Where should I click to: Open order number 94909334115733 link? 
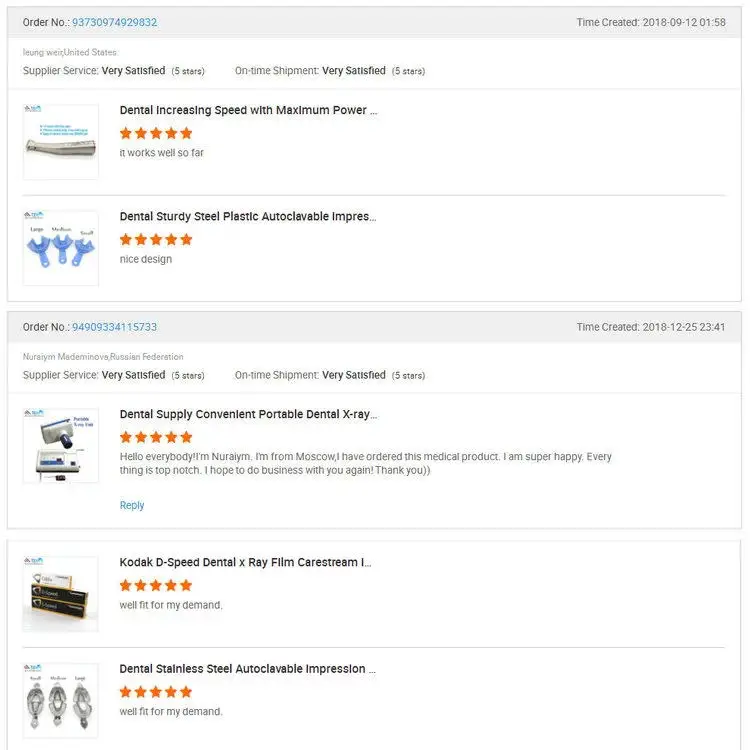coord(114,327)
